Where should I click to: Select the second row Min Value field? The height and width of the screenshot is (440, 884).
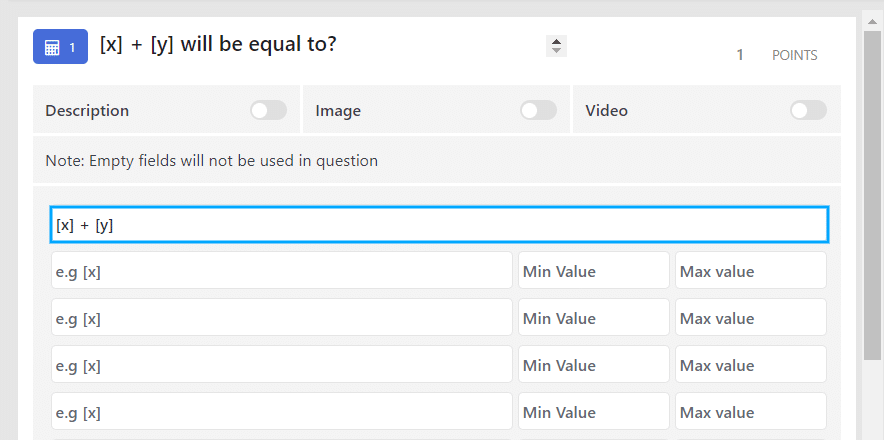click(x=594, y=317)
